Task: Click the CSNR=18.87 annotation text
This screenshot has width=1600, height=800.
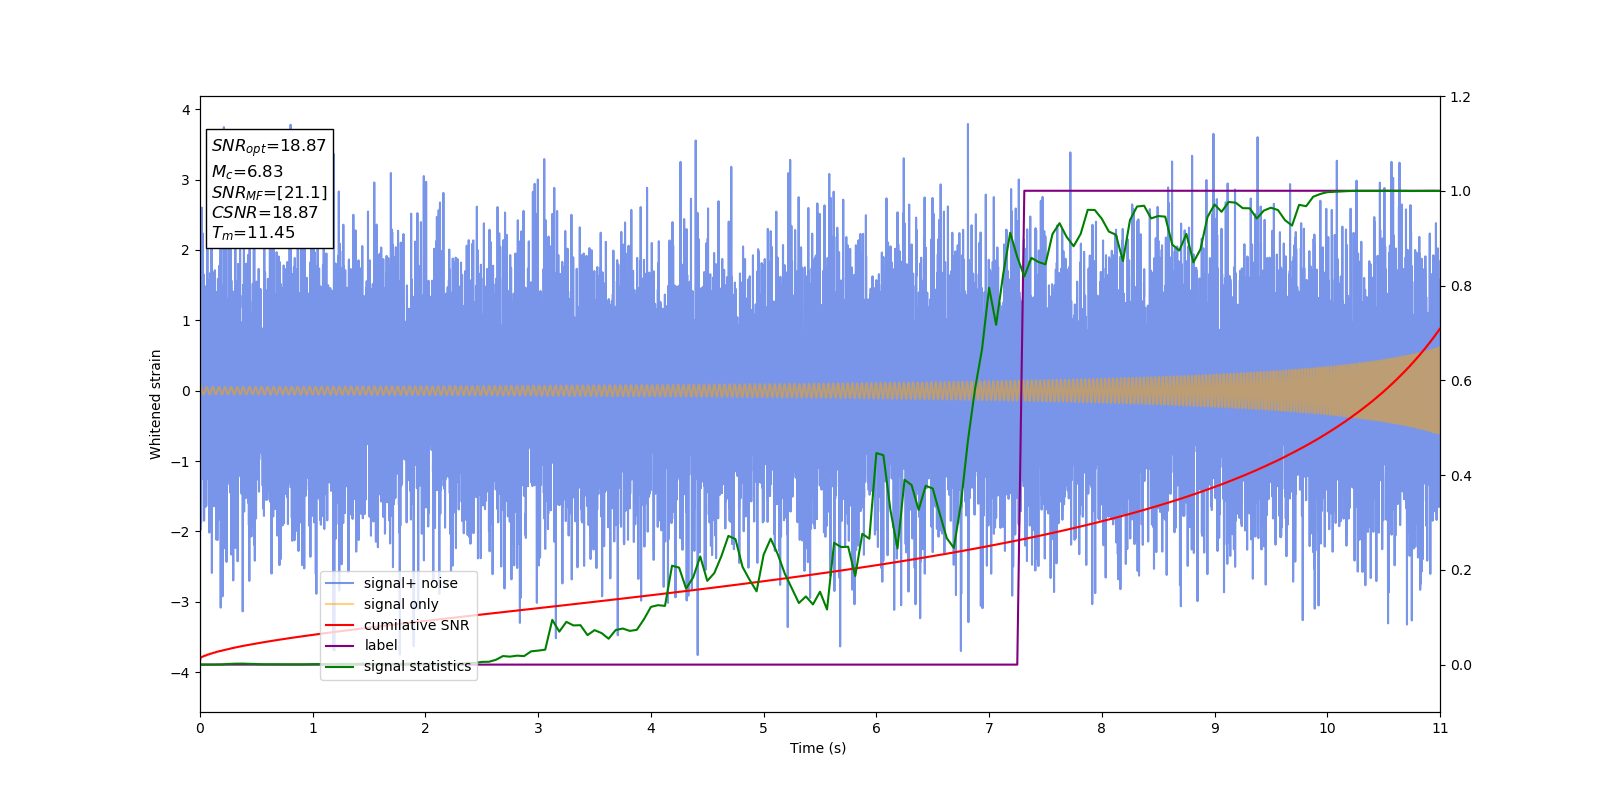Action: (265, 213)
